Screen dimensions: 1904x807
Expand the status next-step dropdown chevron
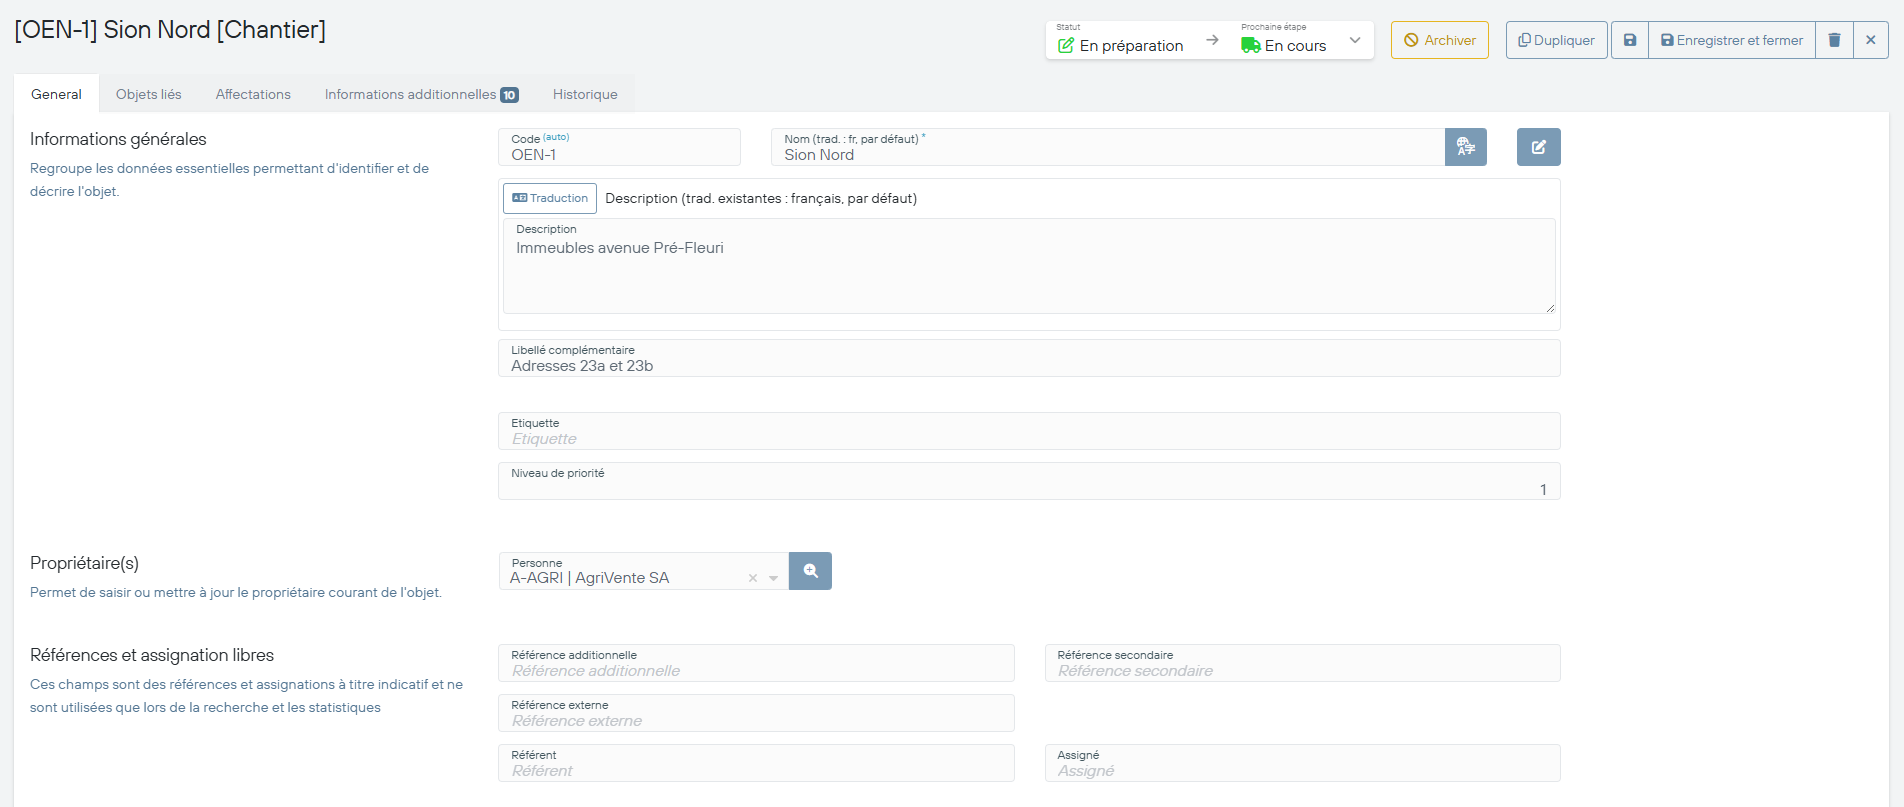(1355, 41)
